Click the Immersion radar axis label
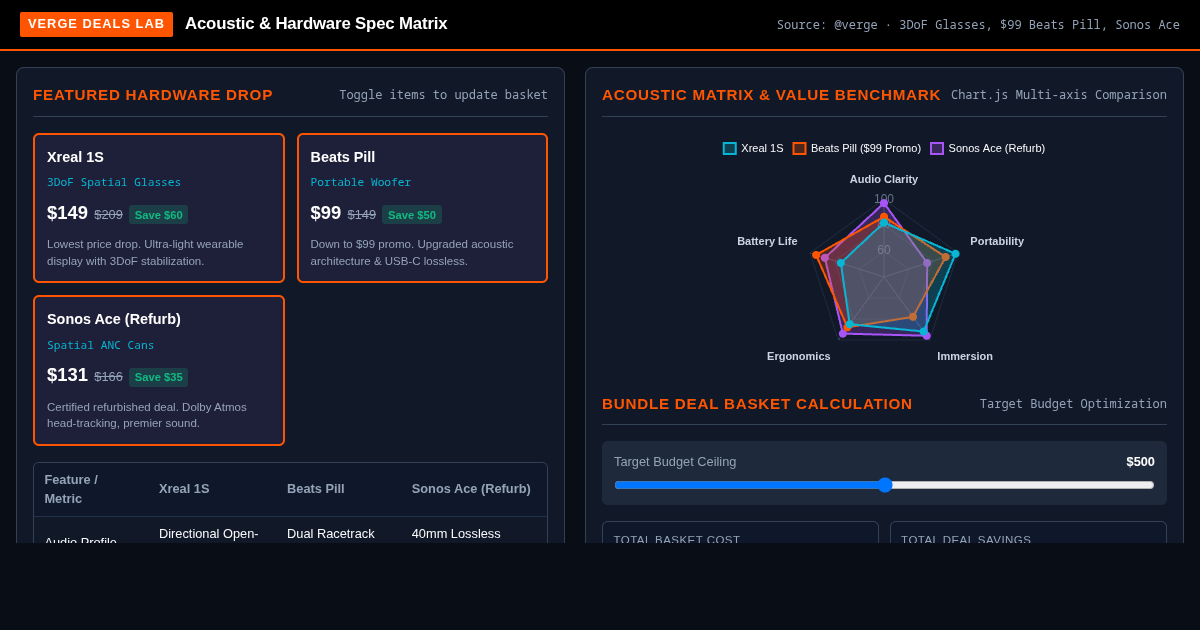Screen dimensions: 1200x630 click(x=965, y=356)
